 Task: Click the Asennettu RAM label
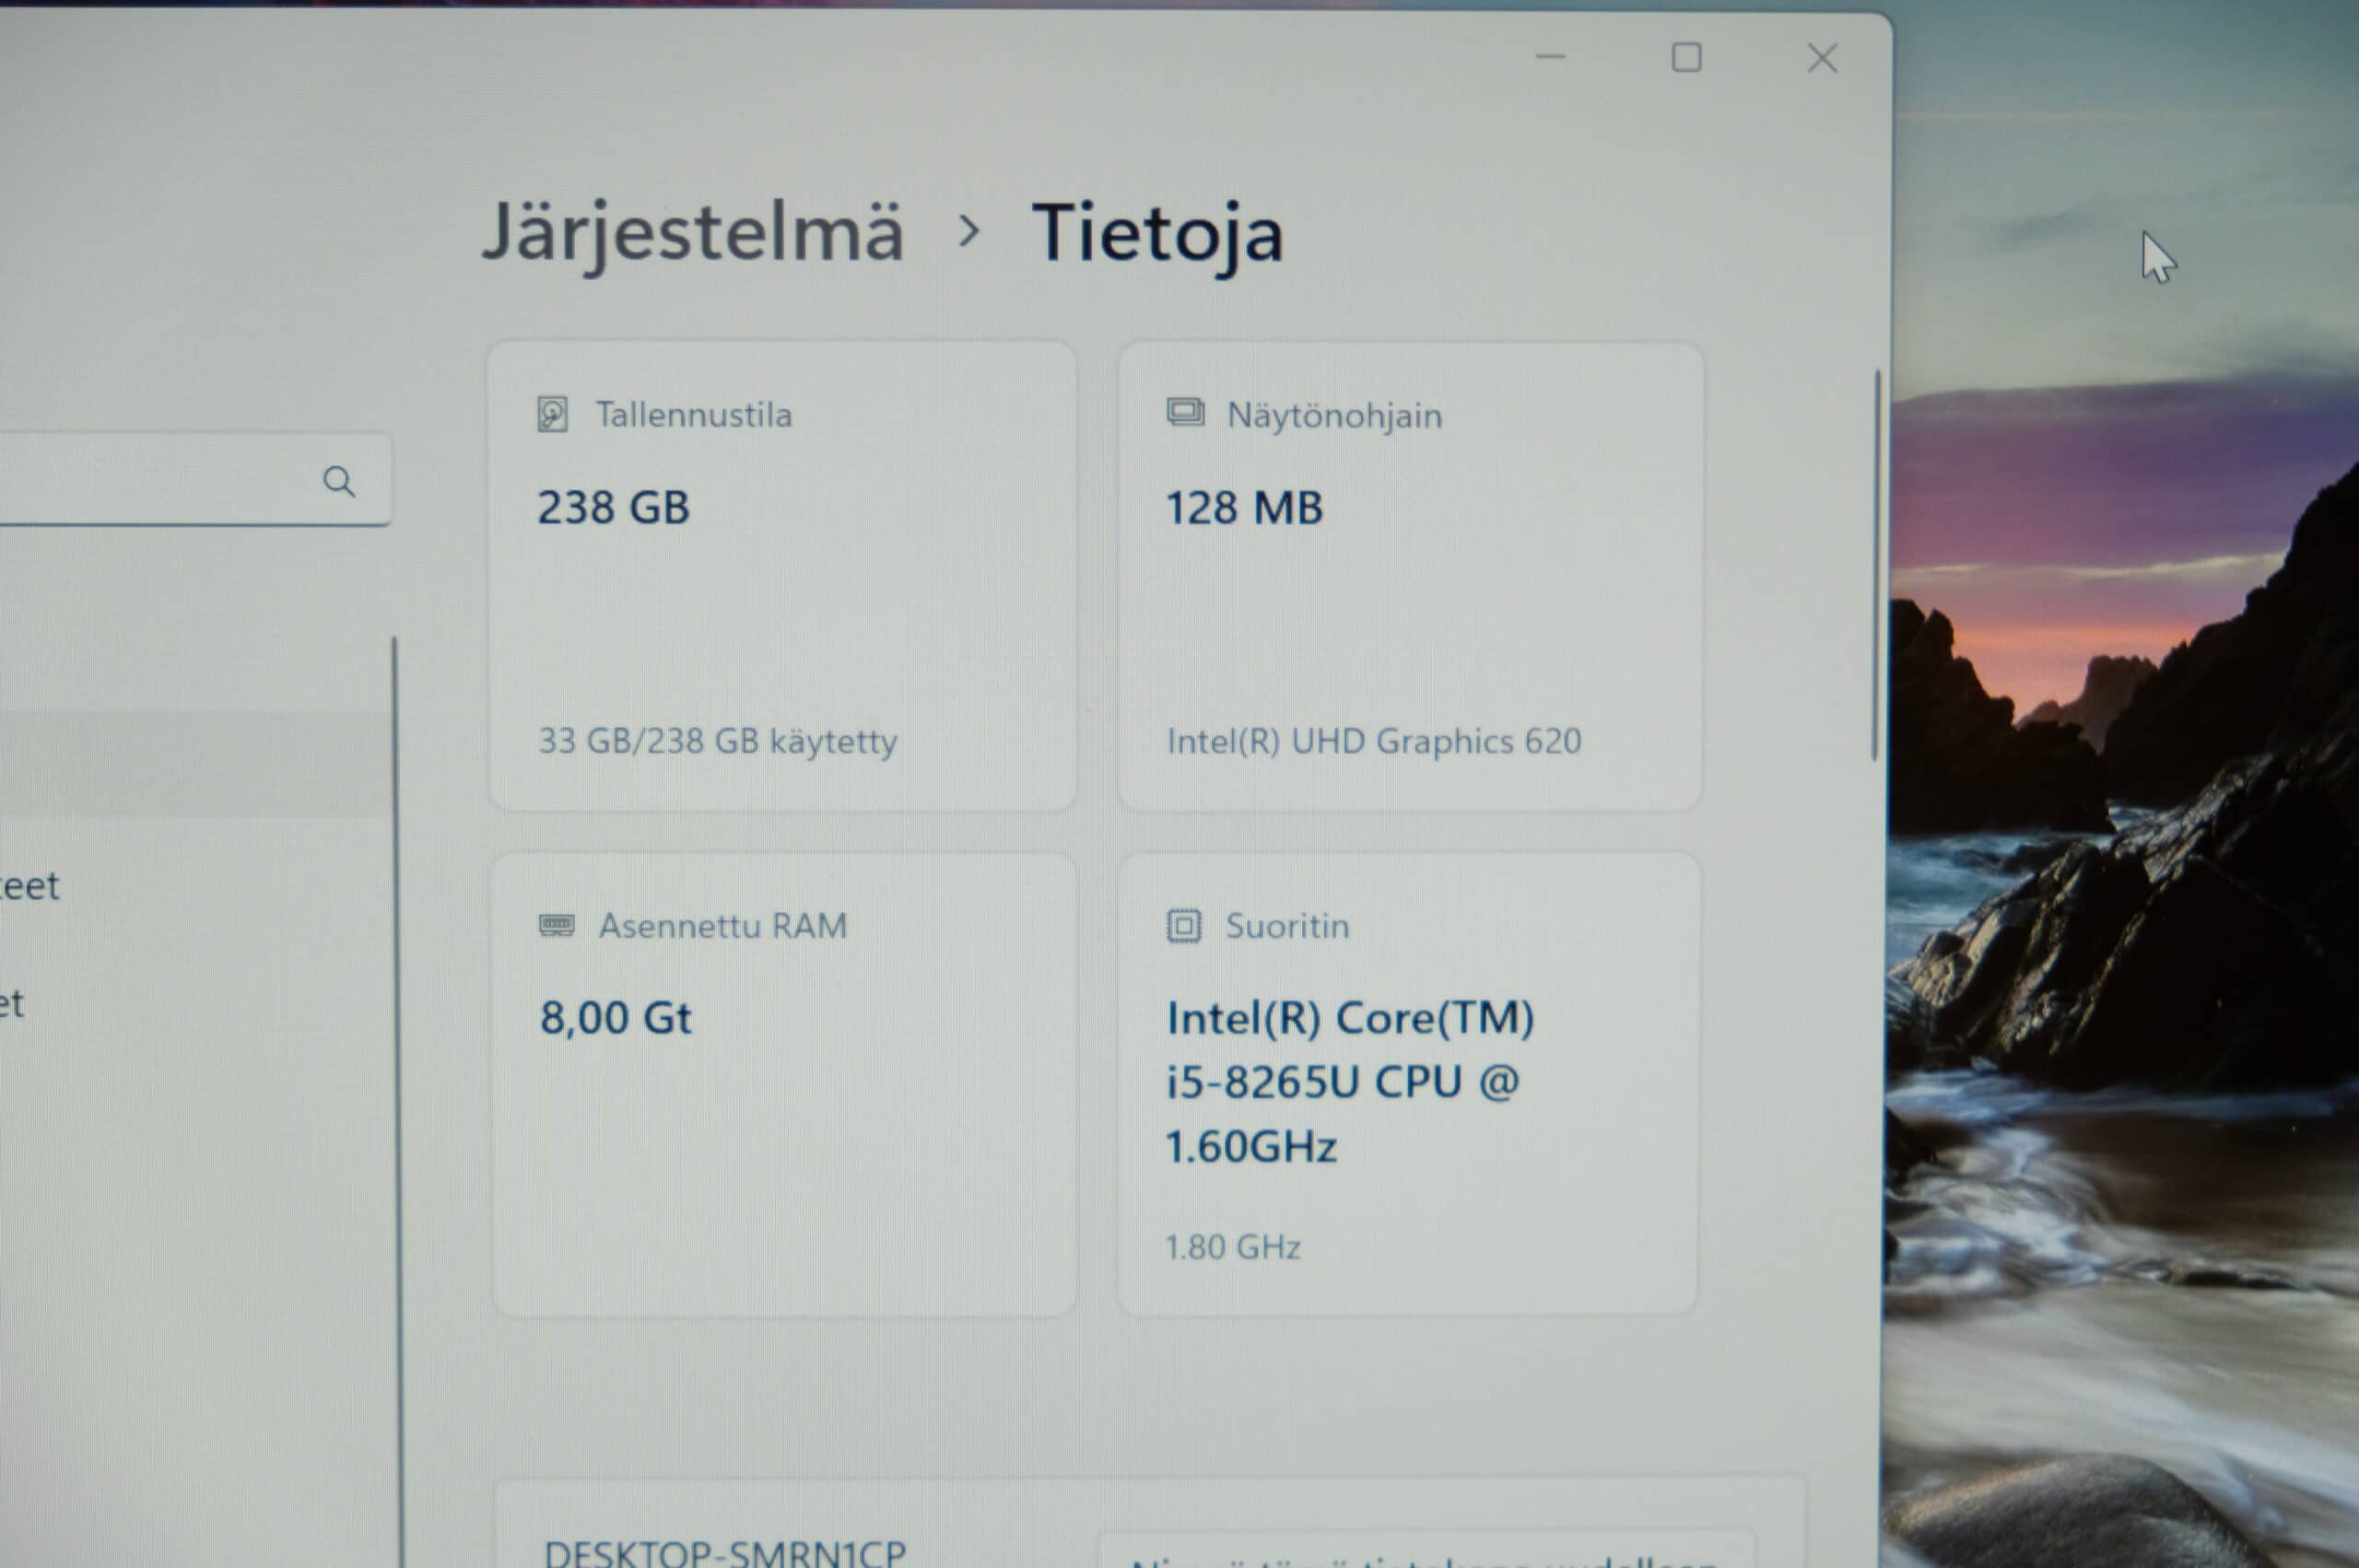point(723,926)
